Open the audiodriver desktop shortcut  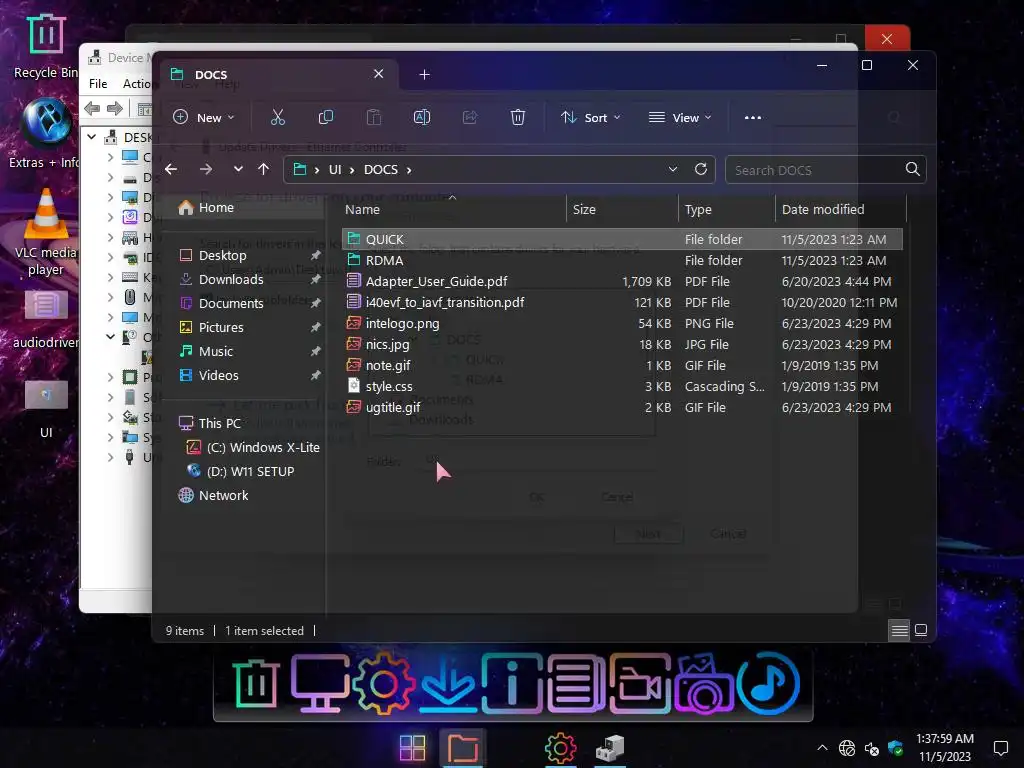point(46,319)
